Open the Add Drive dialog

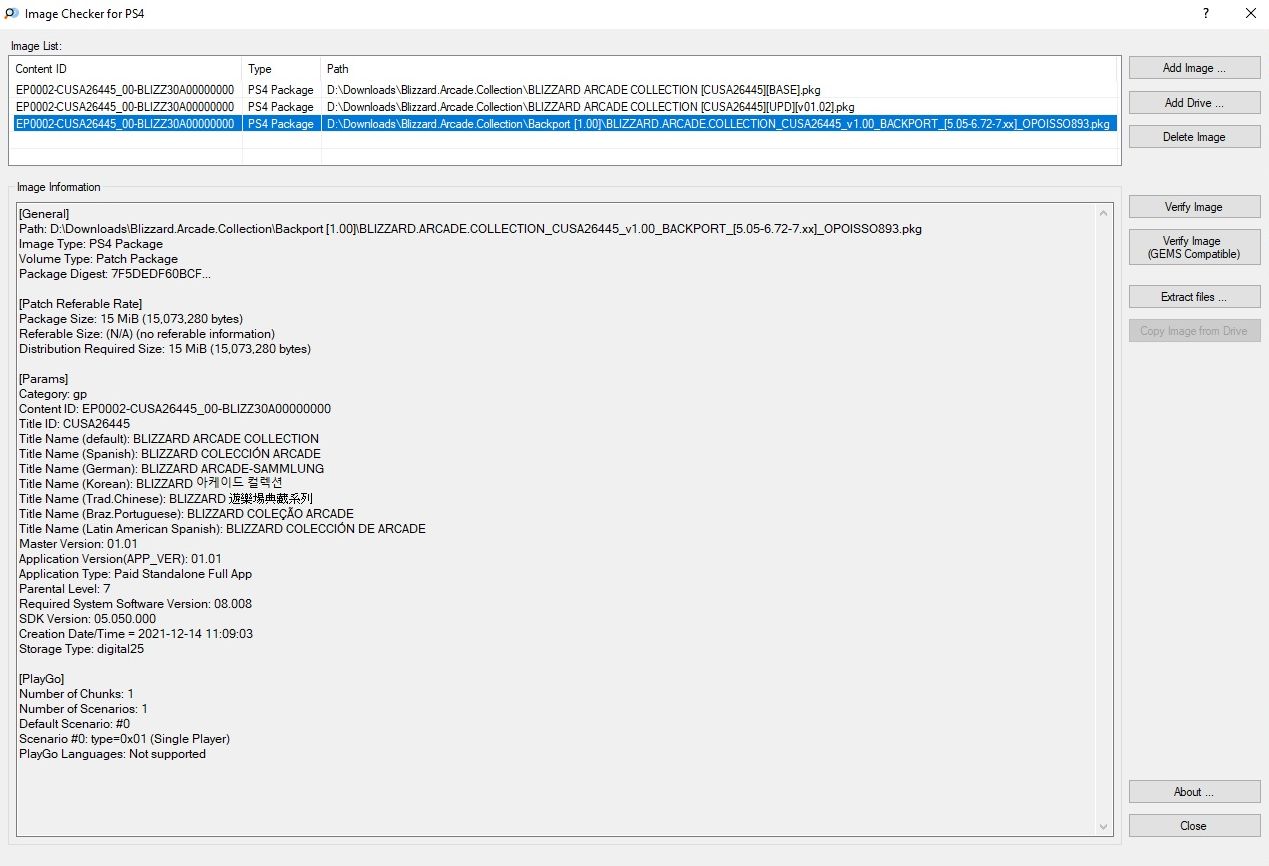pos(1194,103)
